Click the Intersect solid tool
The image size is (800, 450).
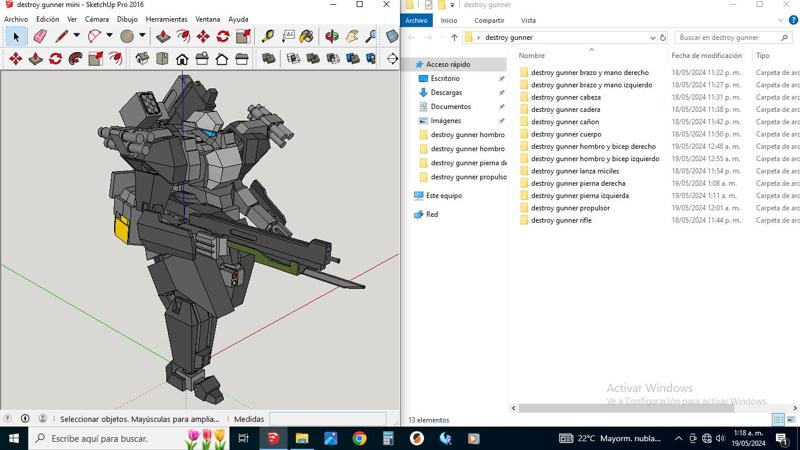tap(293, 59)
